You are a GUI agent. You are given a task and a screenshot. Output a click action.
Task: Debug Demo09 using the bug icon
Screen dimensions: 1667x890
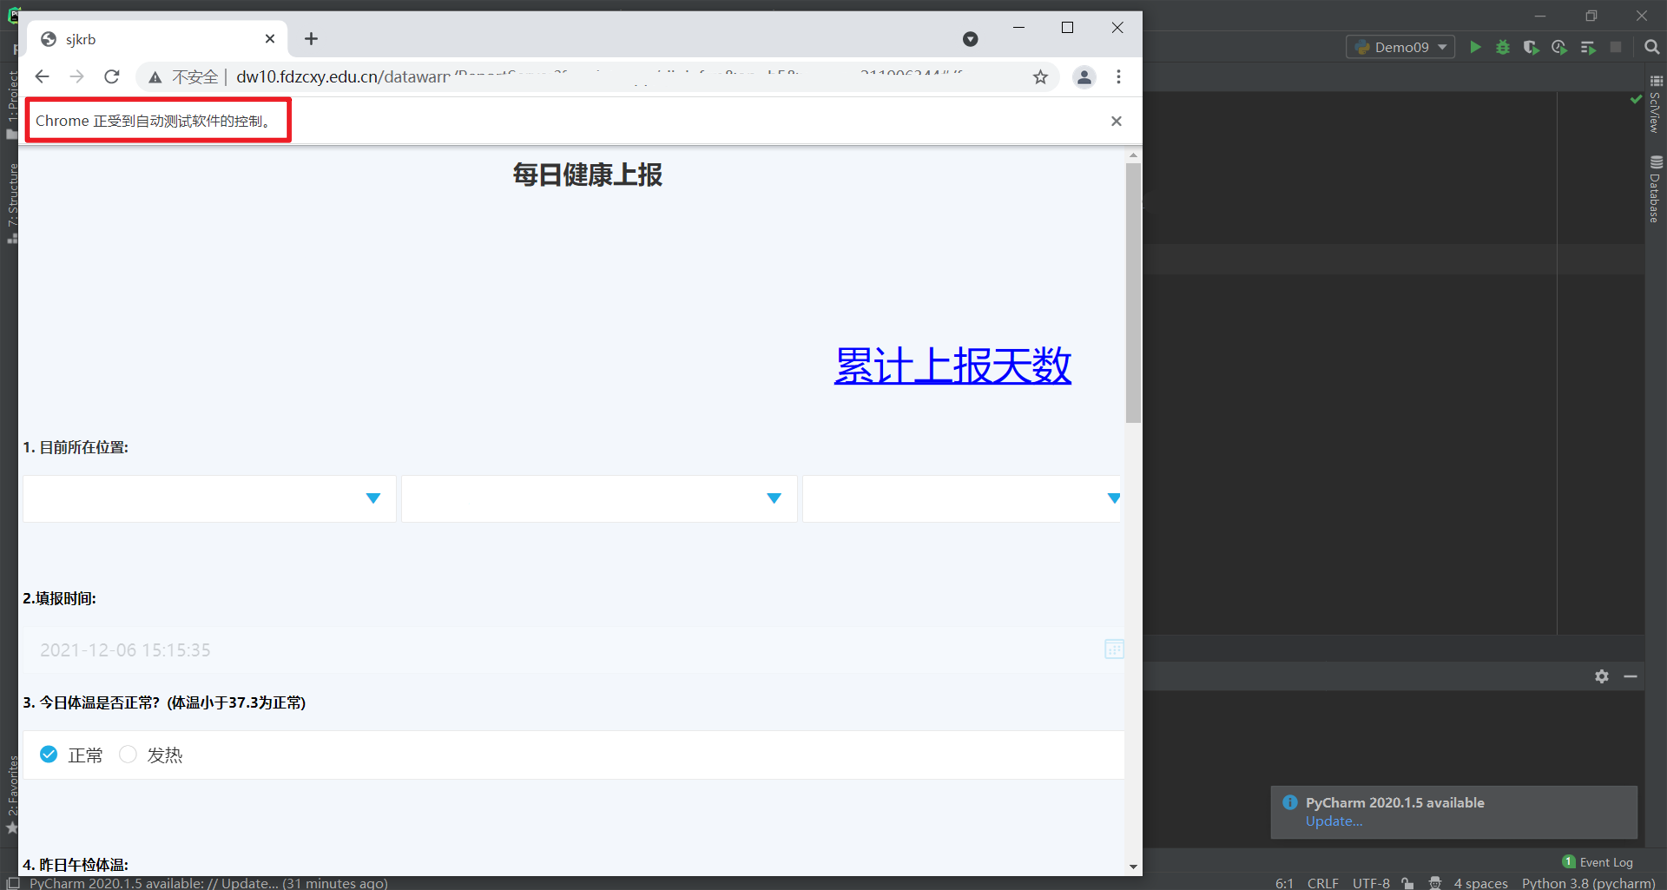point(1503,47)
